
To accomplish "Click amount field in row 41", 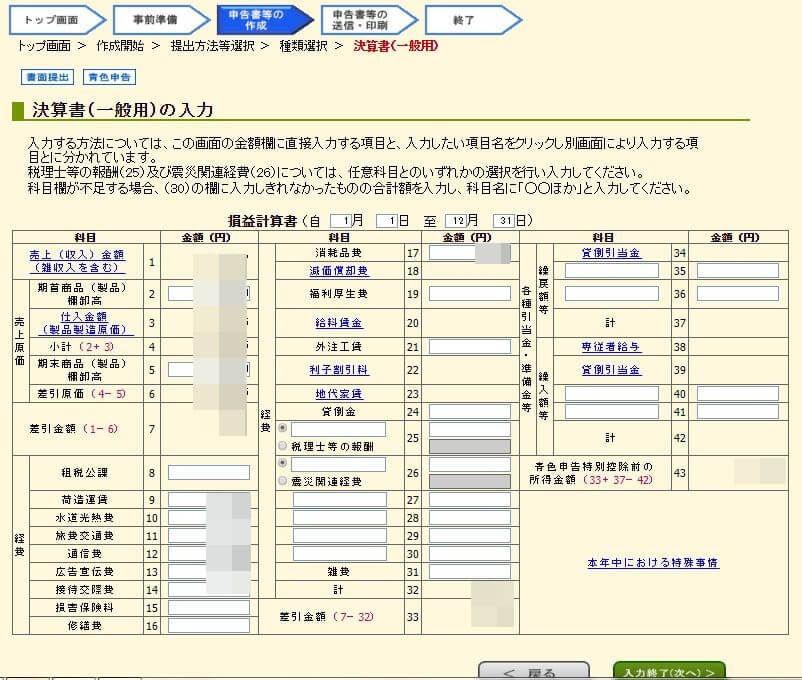I will click(738, 411).
